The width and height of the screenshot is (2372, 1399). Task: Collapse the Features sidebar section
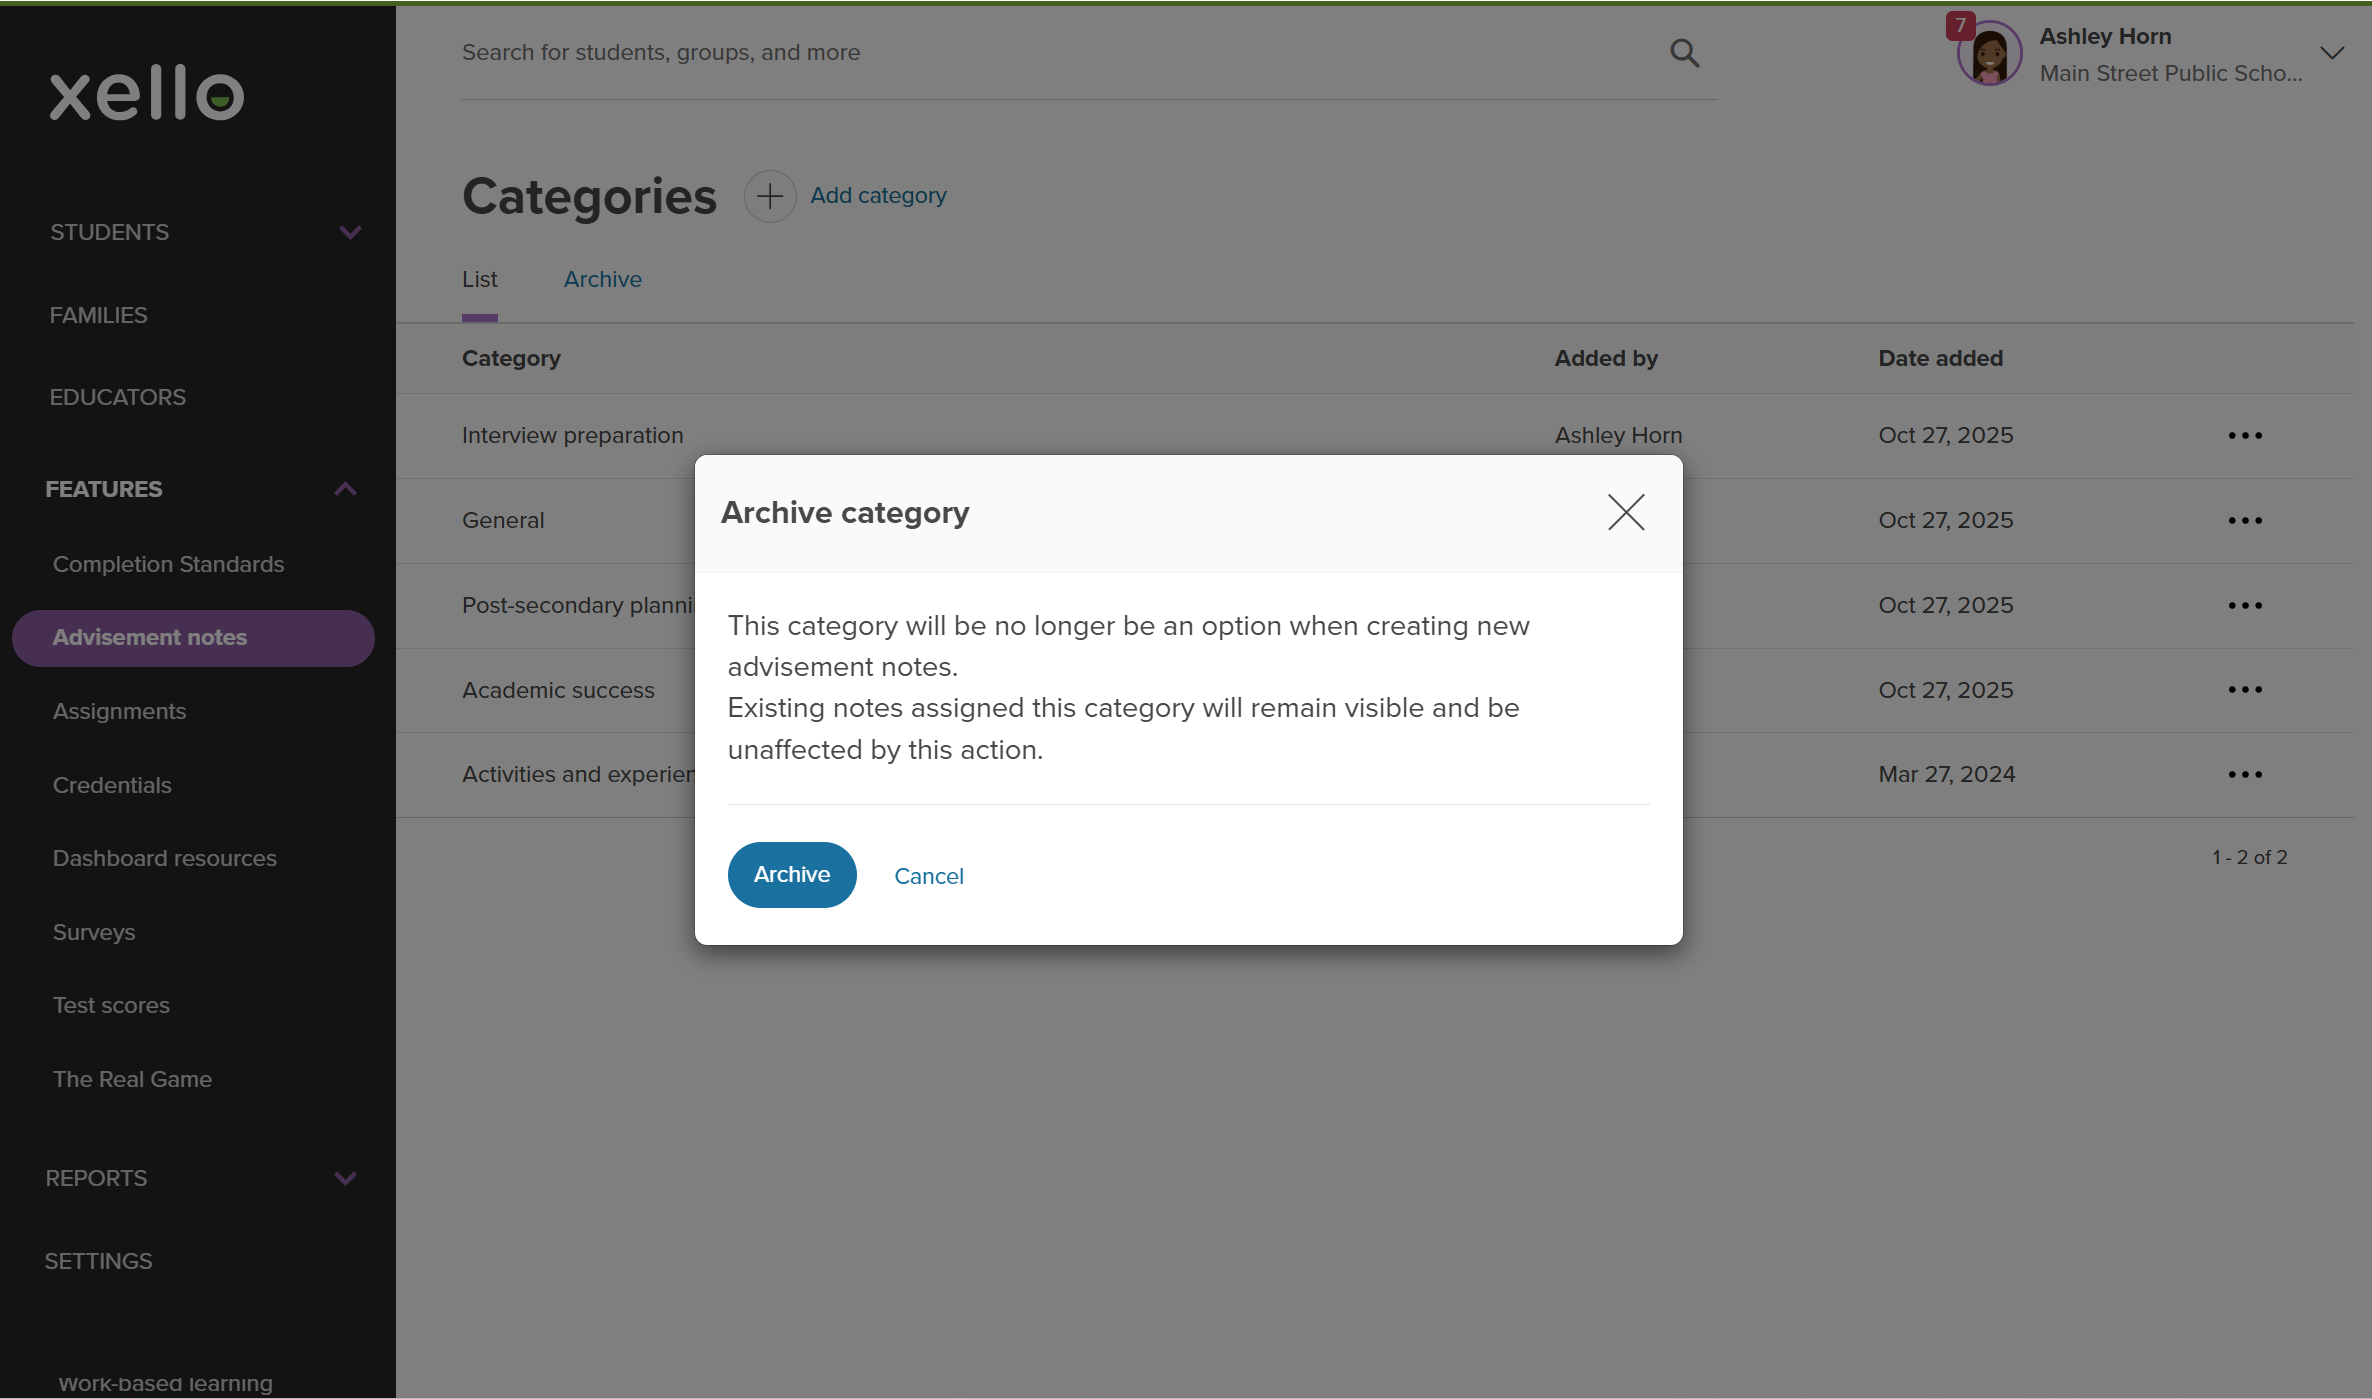click(345, 489)
